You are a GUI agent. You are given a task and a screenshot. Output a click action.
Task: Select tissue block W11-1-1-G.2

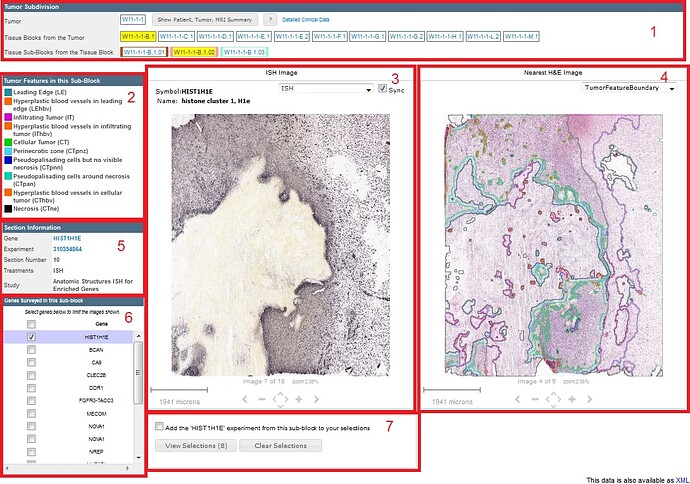coord(406,37)
